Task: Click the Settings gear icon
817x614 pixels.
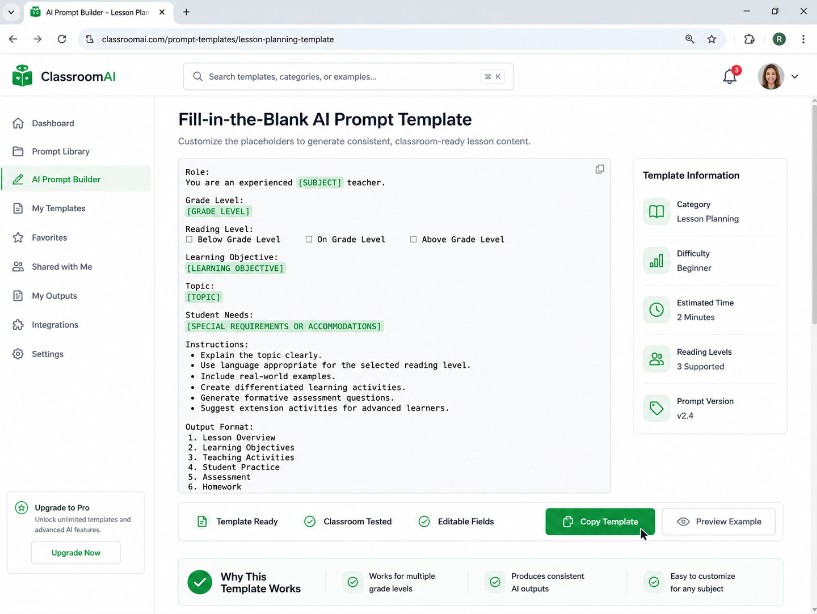Action: [18, 354]
